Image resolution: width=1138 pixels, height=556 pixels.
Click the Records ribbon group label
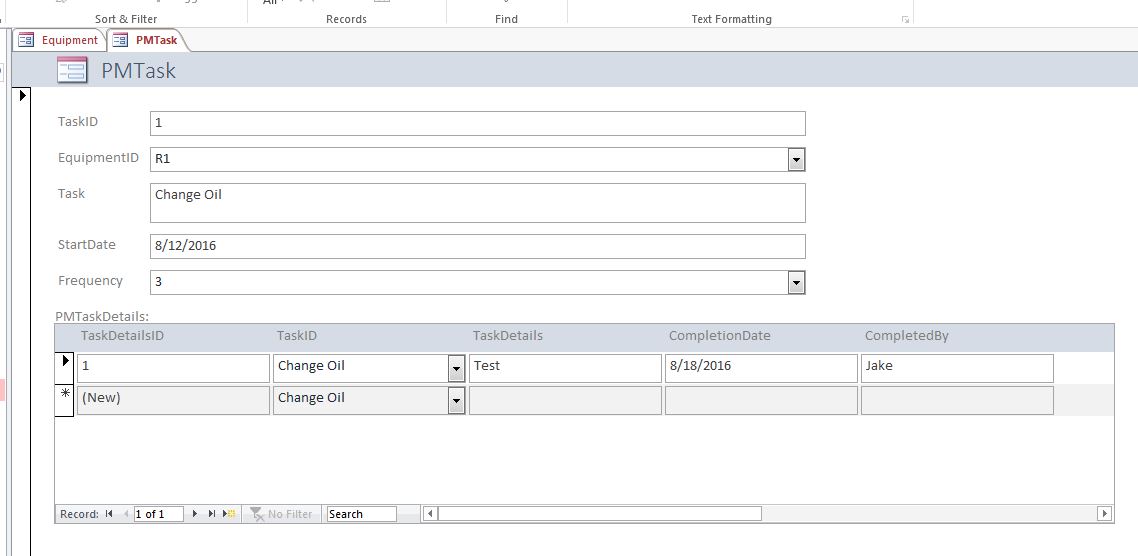point(346,19)
